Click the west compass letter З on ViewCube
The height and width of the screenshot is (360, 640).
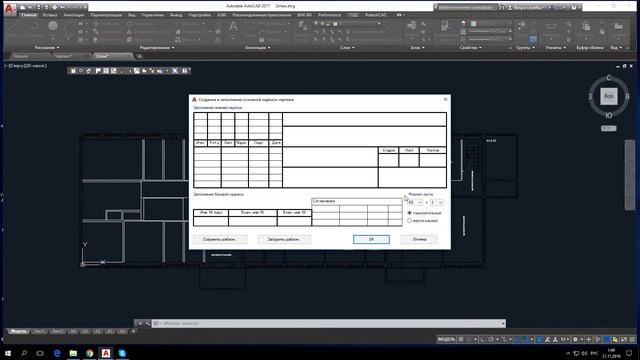(x=590, y=97)
